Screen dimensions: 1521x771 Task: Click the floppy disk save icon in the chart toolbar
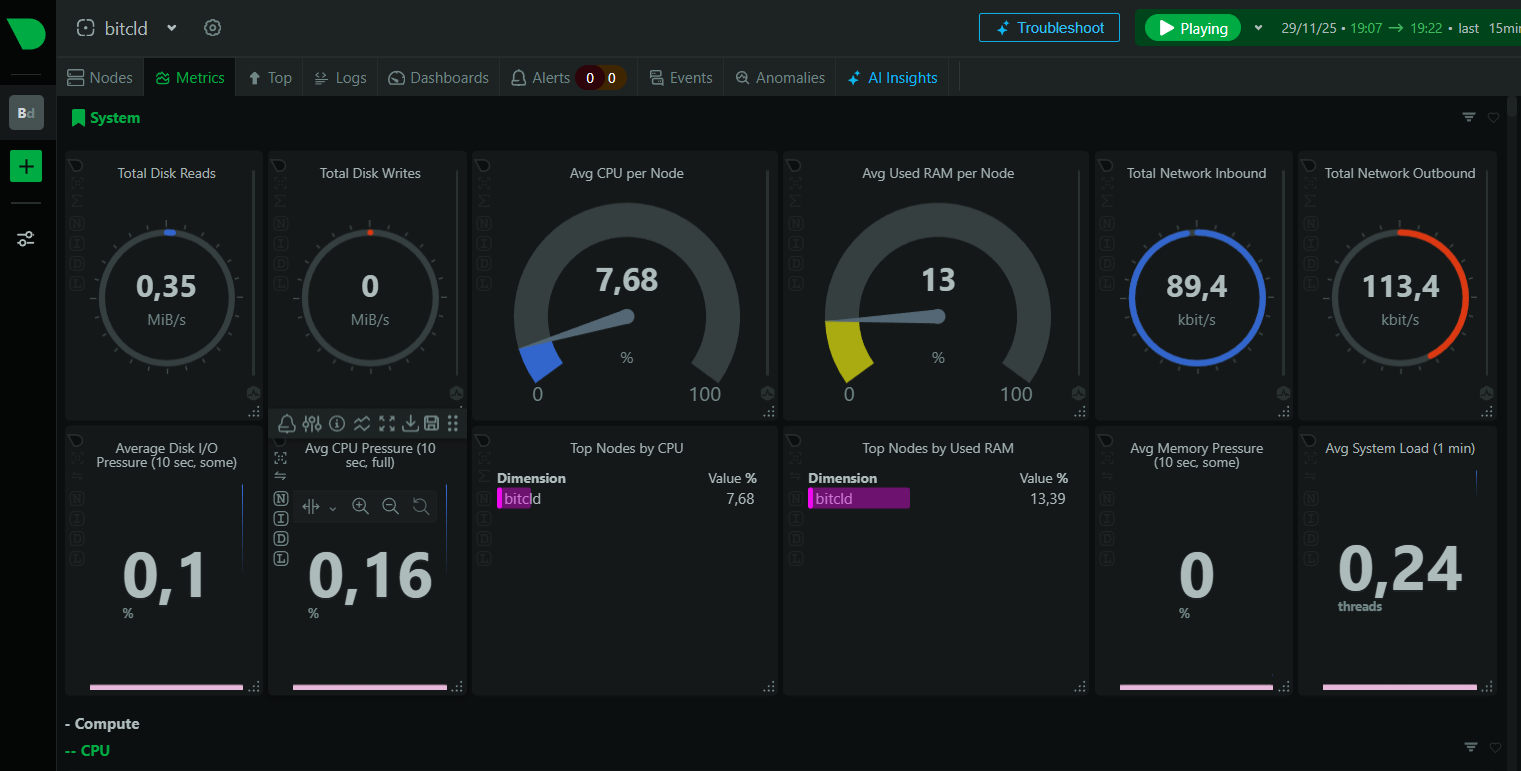pyautogui.click(x=432, y=423)
